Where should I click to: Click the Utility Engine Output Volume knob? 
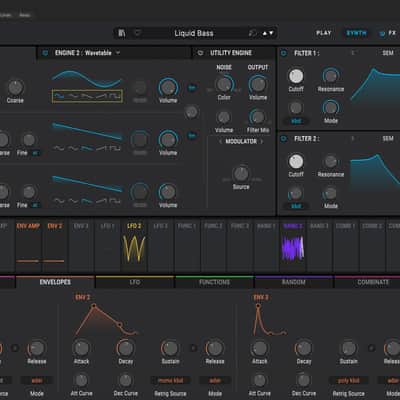(x=258, y=84)
